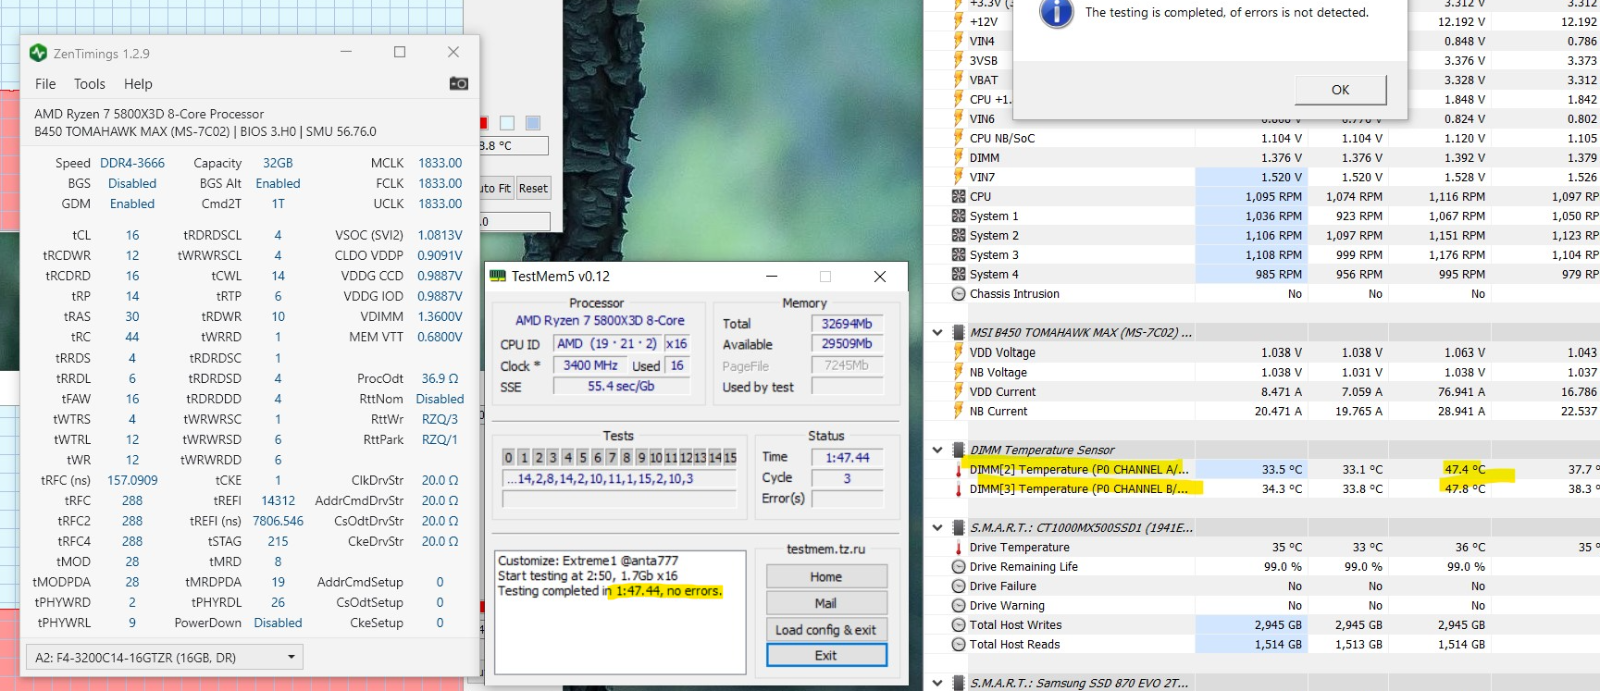Viewport: 1600px width, 691px height.
Task: Click the ZenTimings app logo in title bar
Action: [x=39, y=53]
